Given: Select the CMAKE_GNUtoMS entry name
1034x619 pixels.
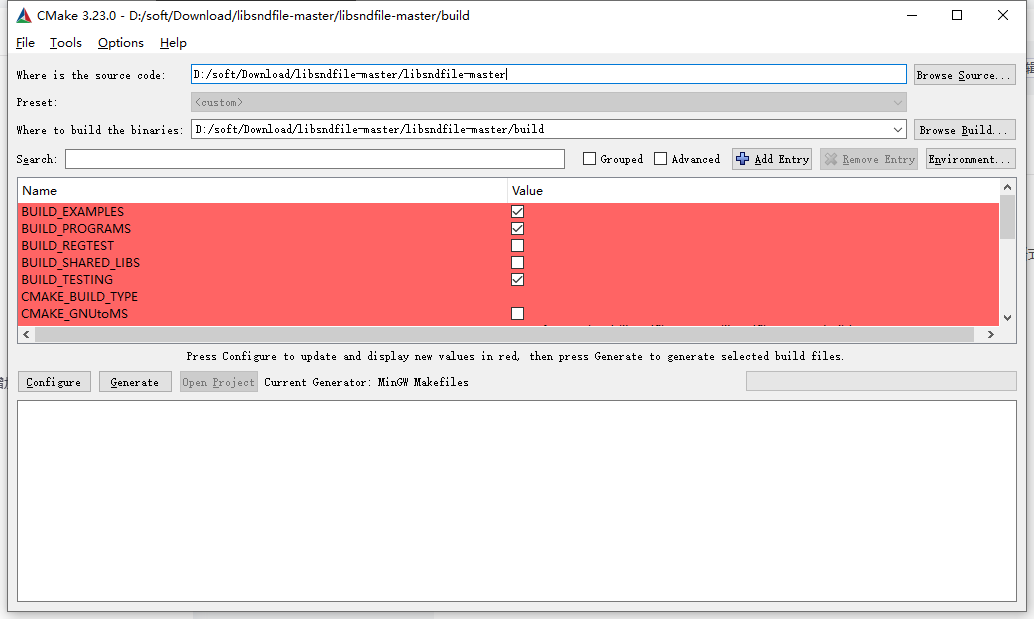Looking at the screenshot, I should [75, 314].
